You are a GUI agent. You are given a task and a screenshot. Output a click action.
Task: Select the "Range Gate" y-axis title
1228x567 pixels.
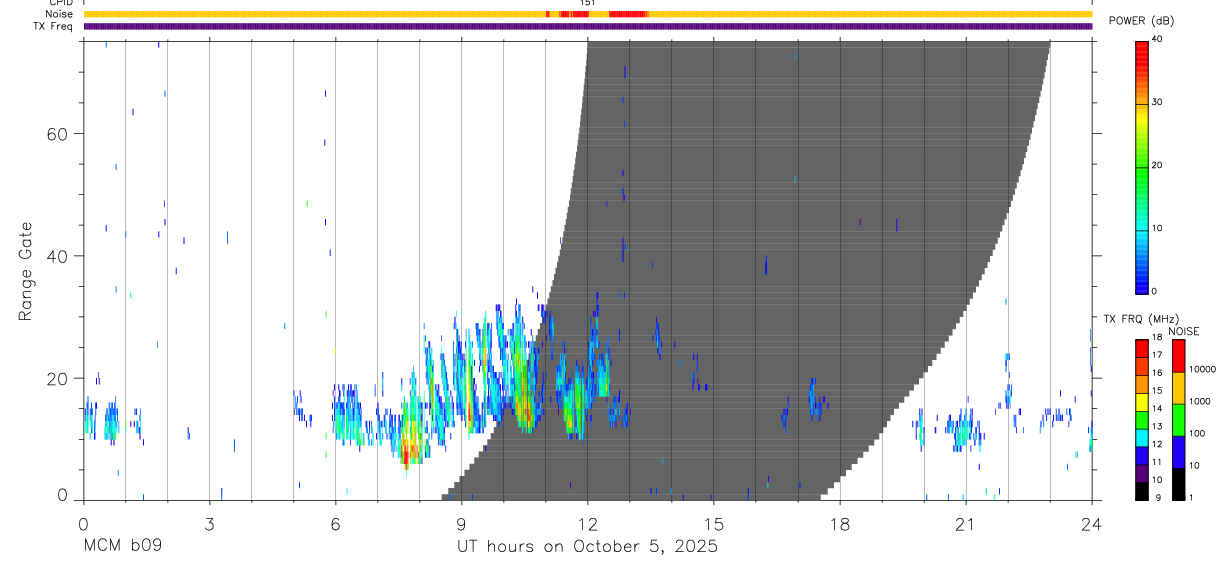25,271
